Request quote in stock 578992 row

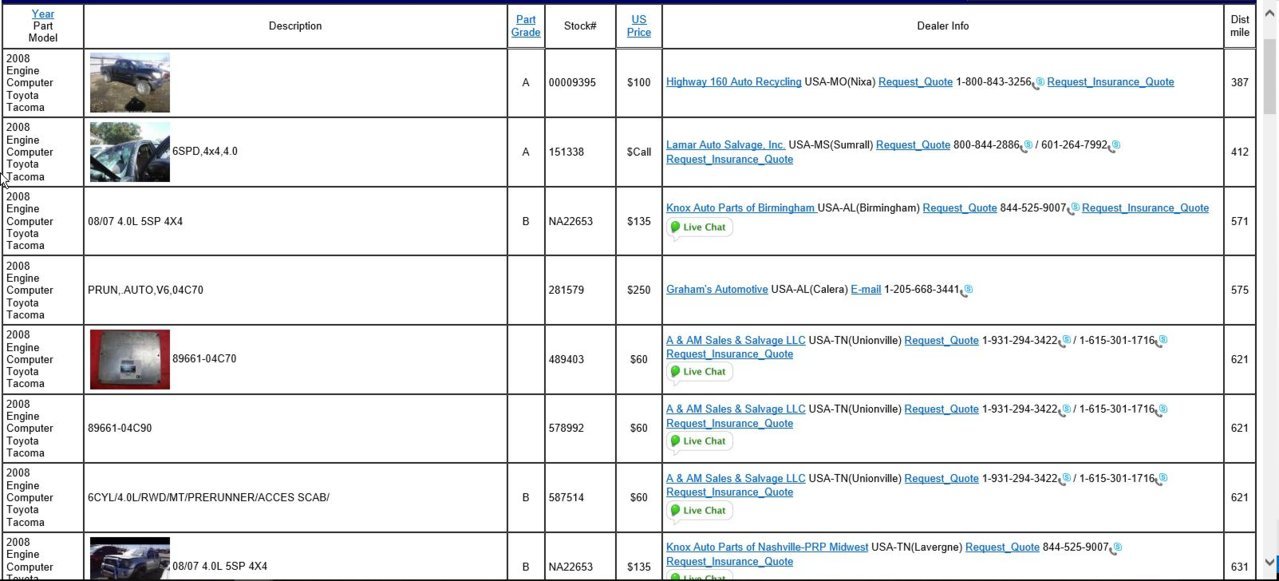point(941,409)
